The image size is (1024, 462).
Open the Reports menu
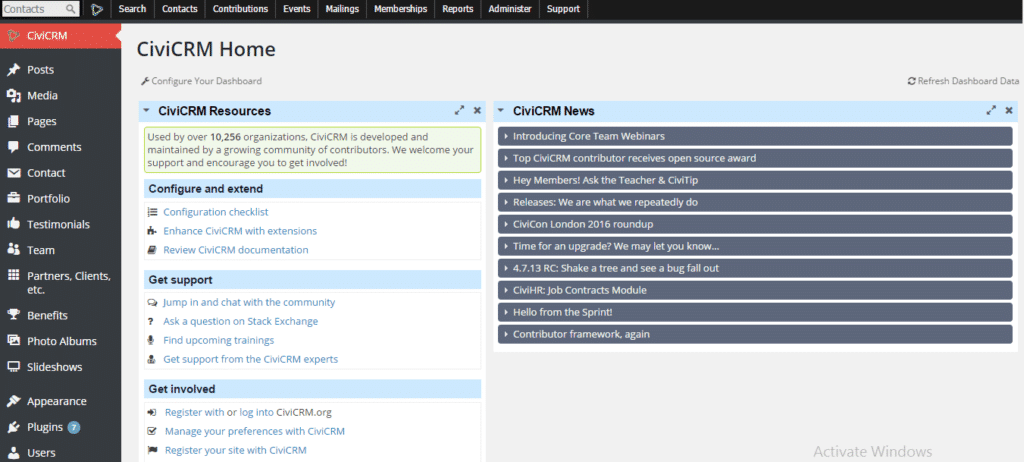pyautogui.click(x=458, y=9)
